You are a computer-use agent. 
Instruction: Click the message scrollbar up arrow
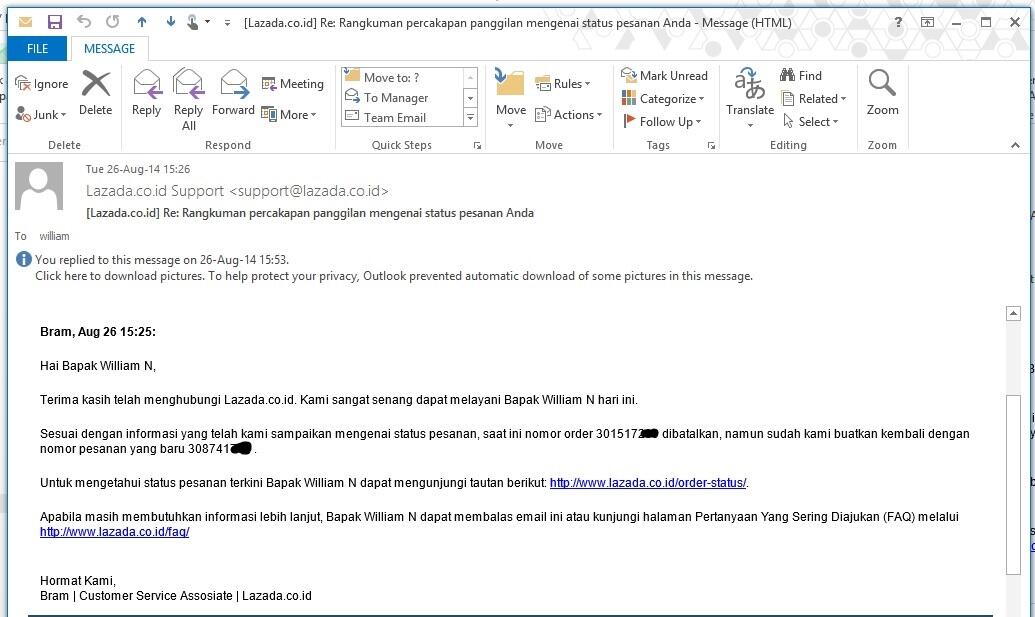(x=1013, y=314)
